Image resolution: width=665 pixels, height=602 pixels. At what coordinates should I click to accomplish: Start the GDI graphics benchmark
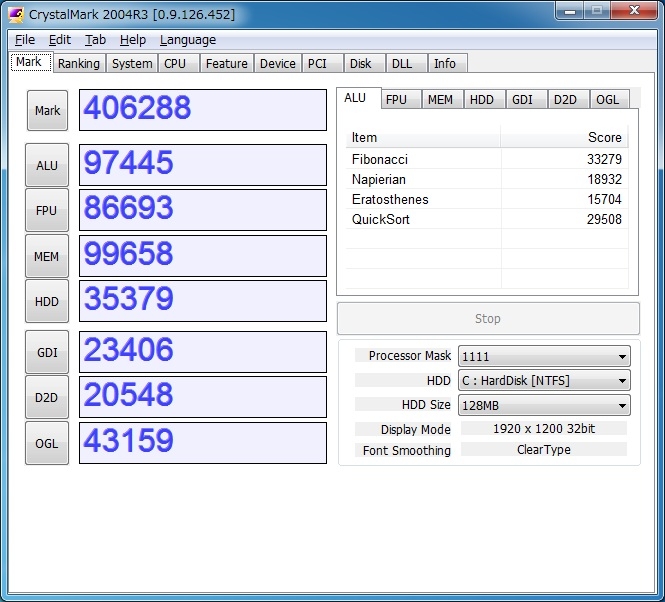click(47, 352)
